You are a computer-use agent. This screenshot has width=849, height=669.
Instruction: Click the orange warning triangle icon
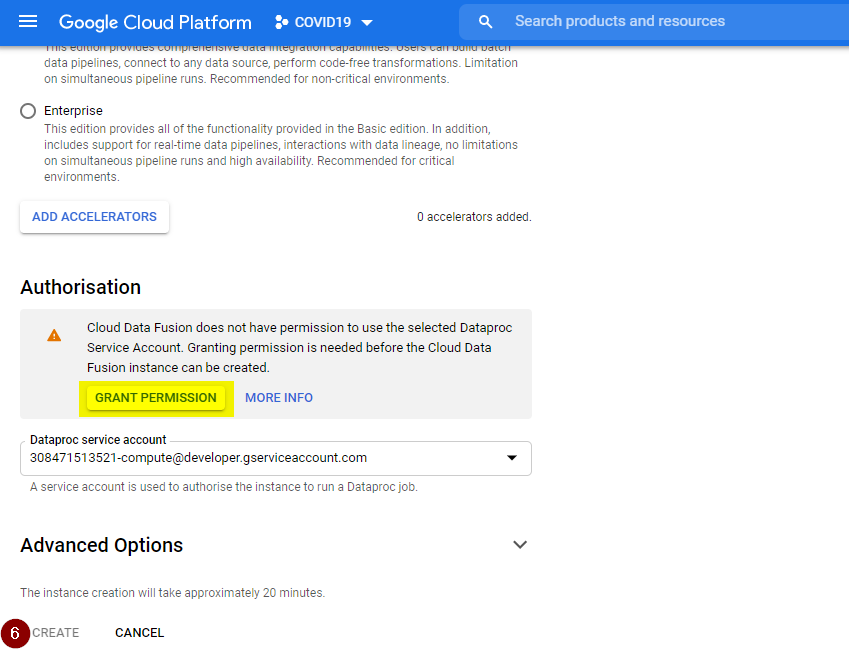54,335
